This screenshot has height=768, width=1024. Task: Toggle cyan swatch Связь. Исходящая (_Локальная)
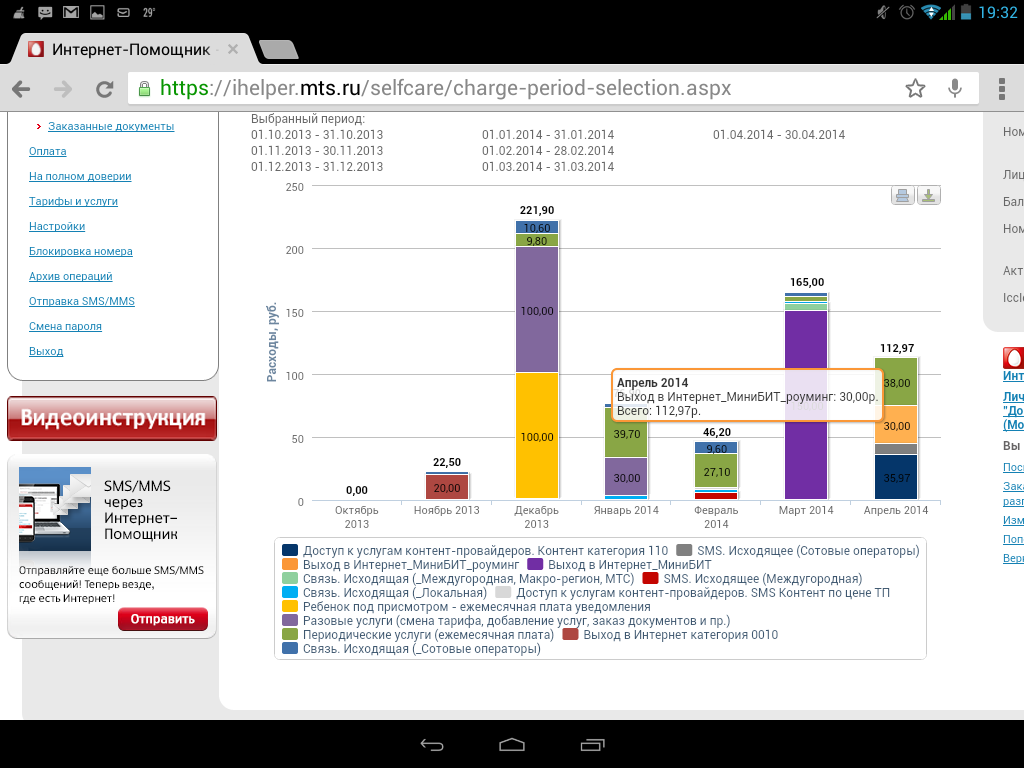[290, 592]
